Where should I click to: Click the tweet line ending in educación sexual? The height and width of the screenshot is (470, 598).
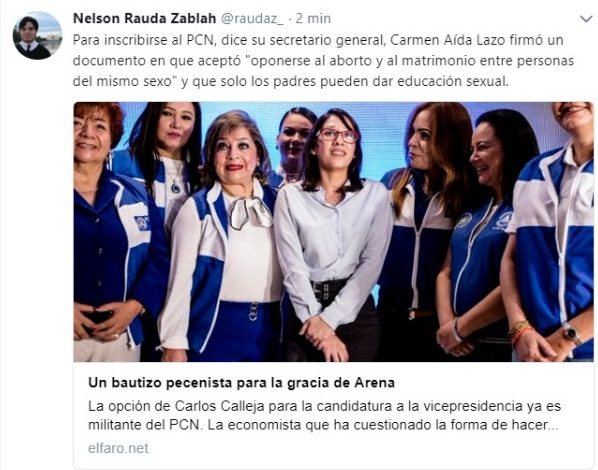tap(291, 81)
